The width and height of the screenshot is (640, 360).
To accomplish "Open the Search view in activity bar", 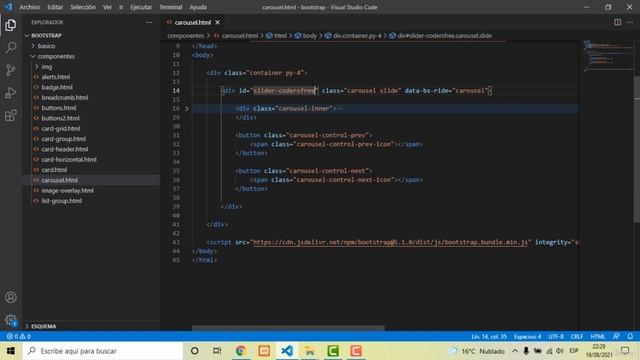I will click(x=11, y=47).
